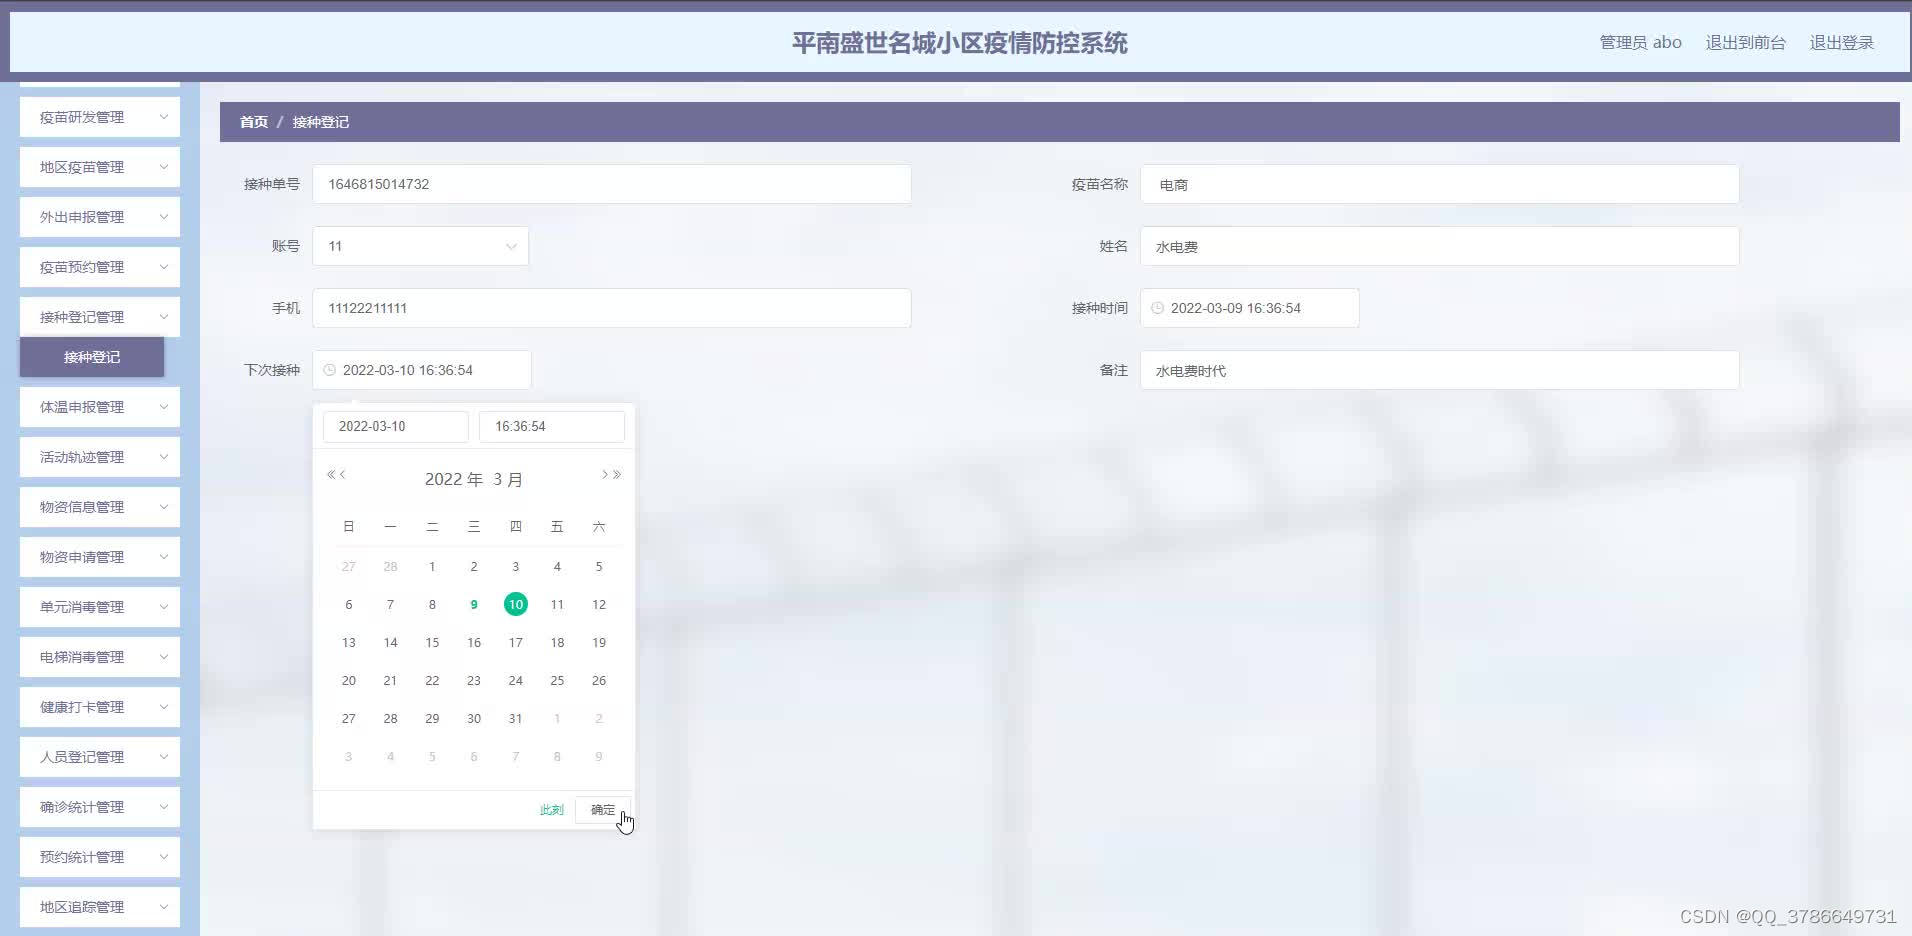Select March 31 in calendar
Image resolution: width=1912 pixels, height=936 pixels.
516,718
